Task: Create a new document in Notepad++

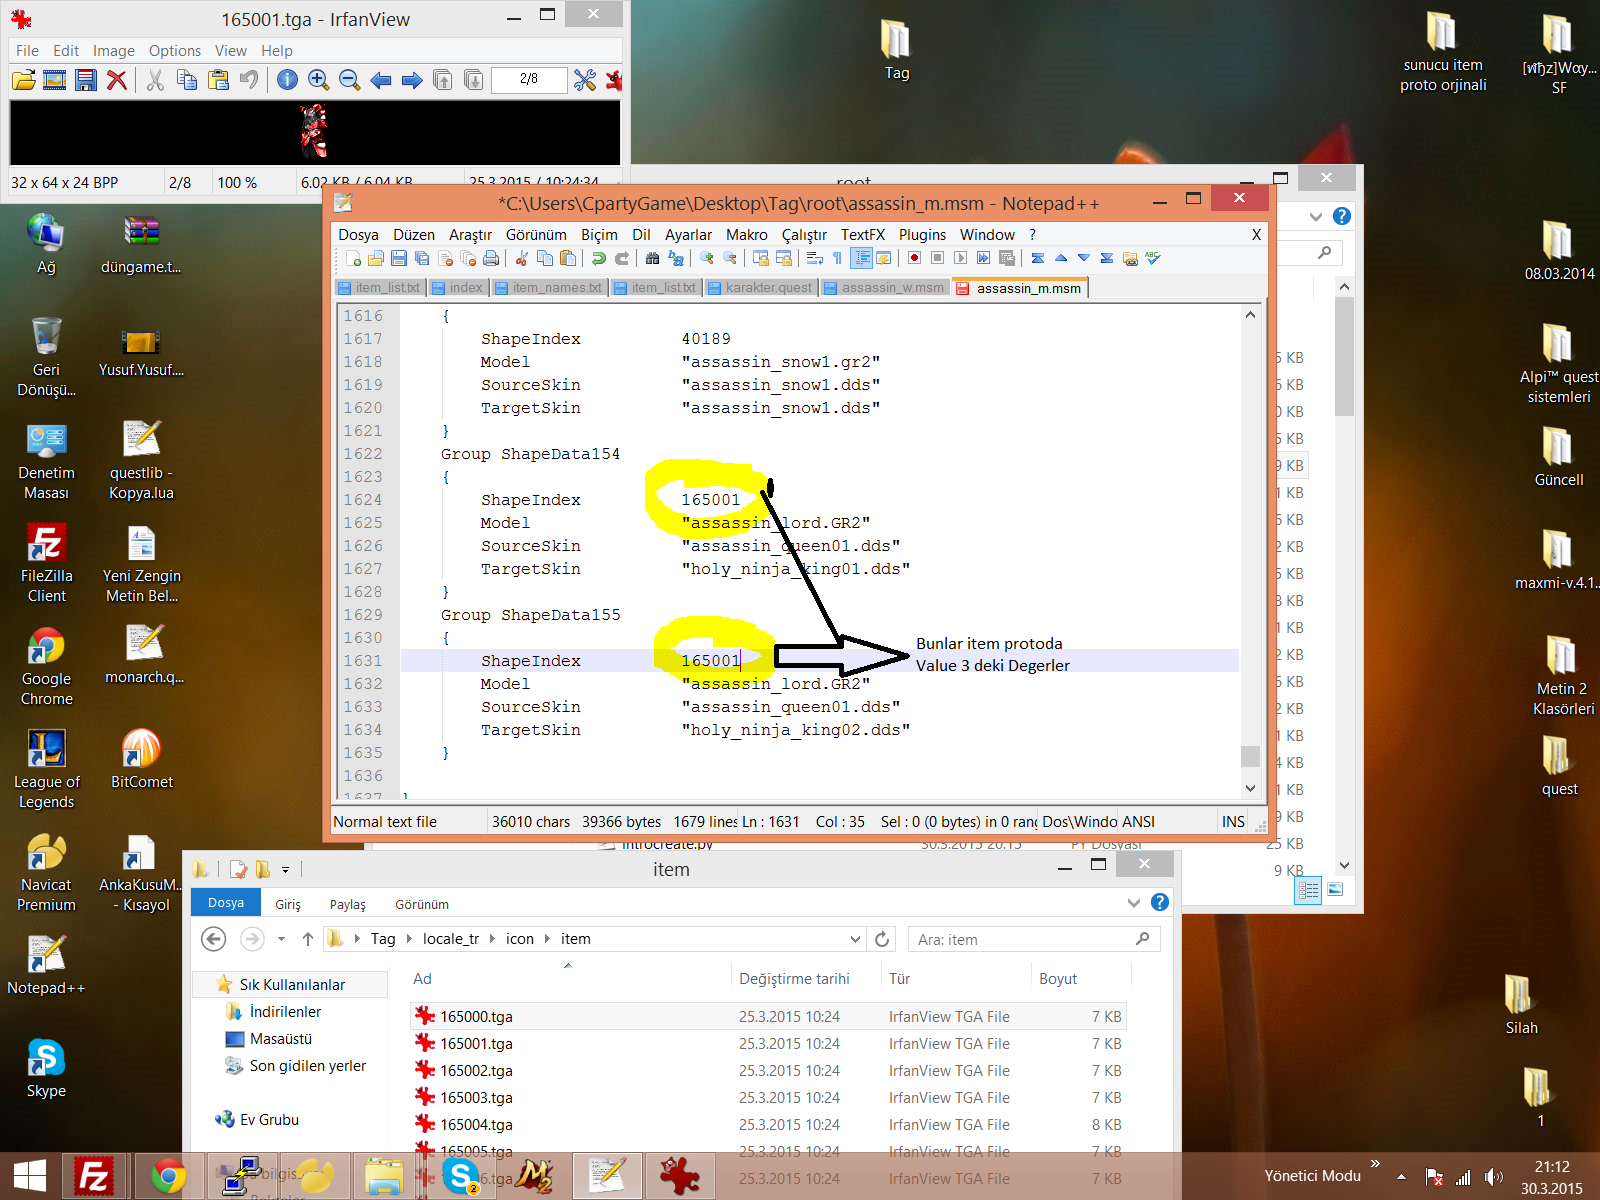Action: coord(353,258)
